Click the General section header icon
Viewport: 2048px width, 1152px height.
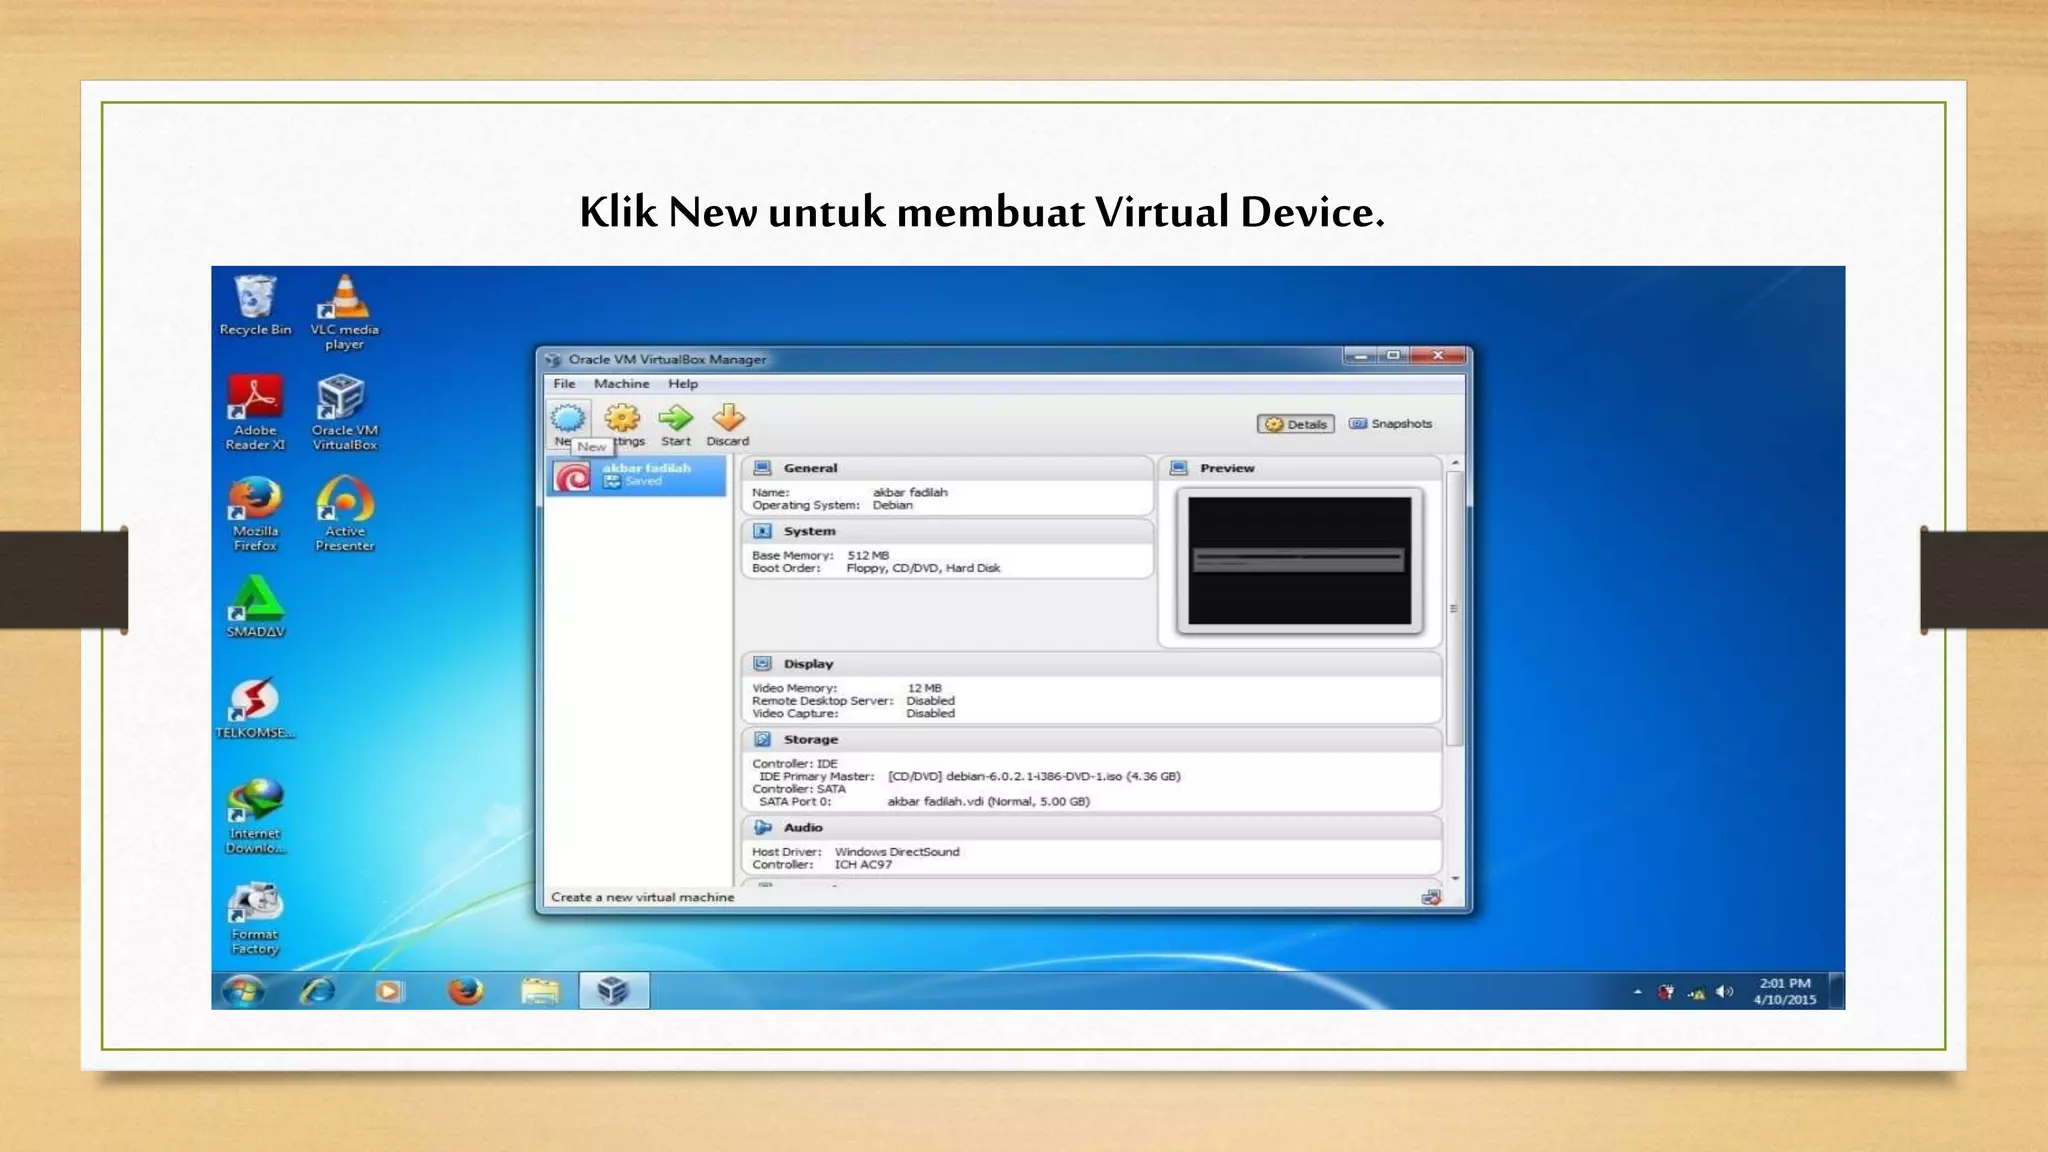[x=762, y=468]
